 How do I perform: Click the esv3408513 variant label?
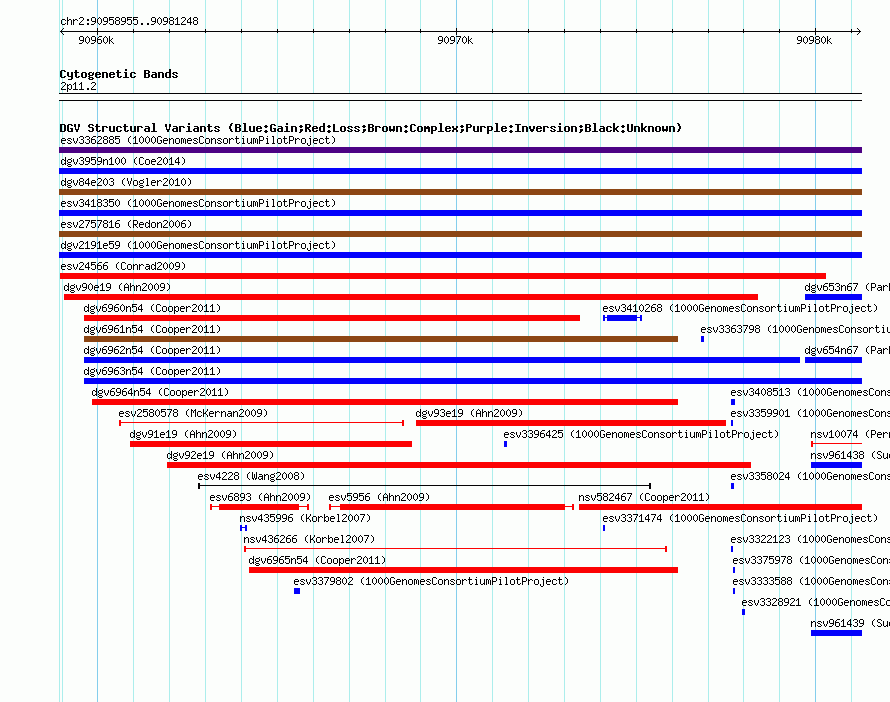pos(810,392)
